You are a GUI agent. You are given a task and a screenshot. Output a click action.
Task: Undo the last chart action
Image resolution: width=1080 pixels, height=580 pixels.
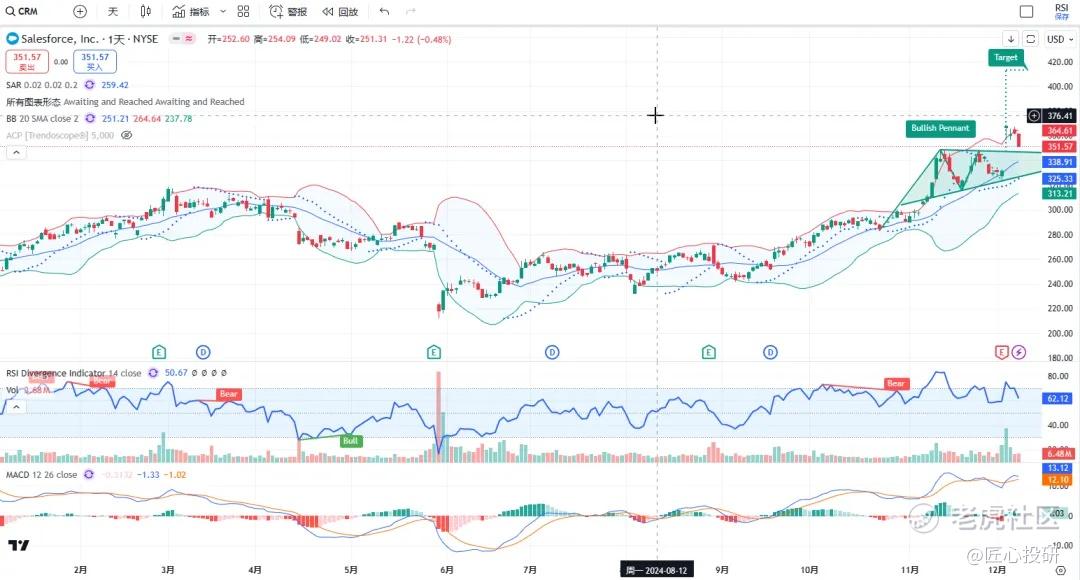[x=384, y=11]
